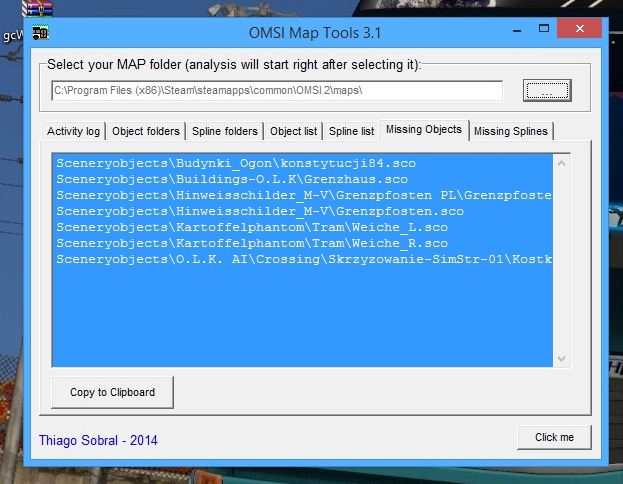
Task: Go to the Spline folders tab
Action: pyautogui.click(x=225, y=131)
